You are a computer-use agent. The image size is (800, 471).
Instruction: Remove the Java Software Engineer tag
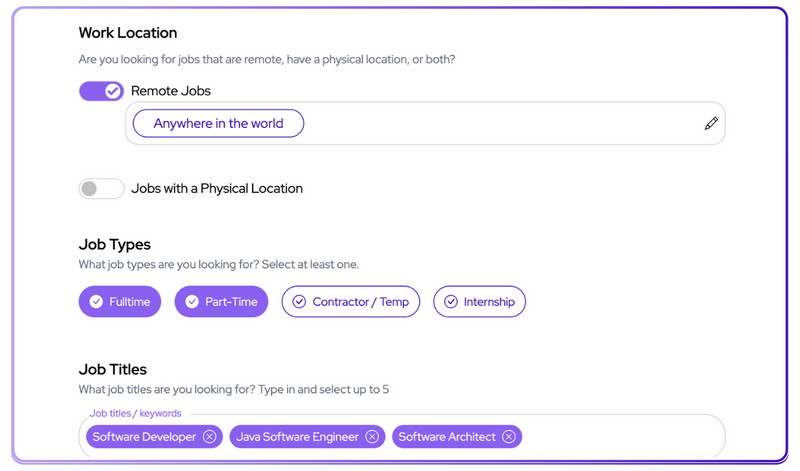coord(372,437)
